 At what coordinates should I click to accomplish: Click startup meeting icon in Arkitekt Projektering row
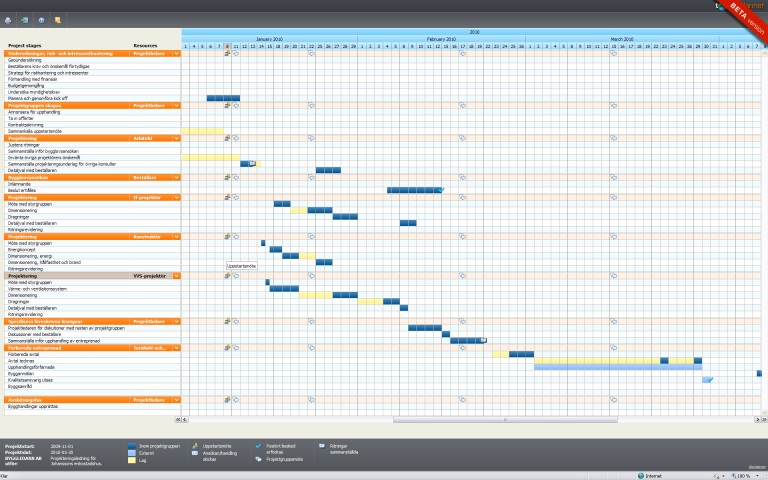pyautogui.click(x=227, y=138)
